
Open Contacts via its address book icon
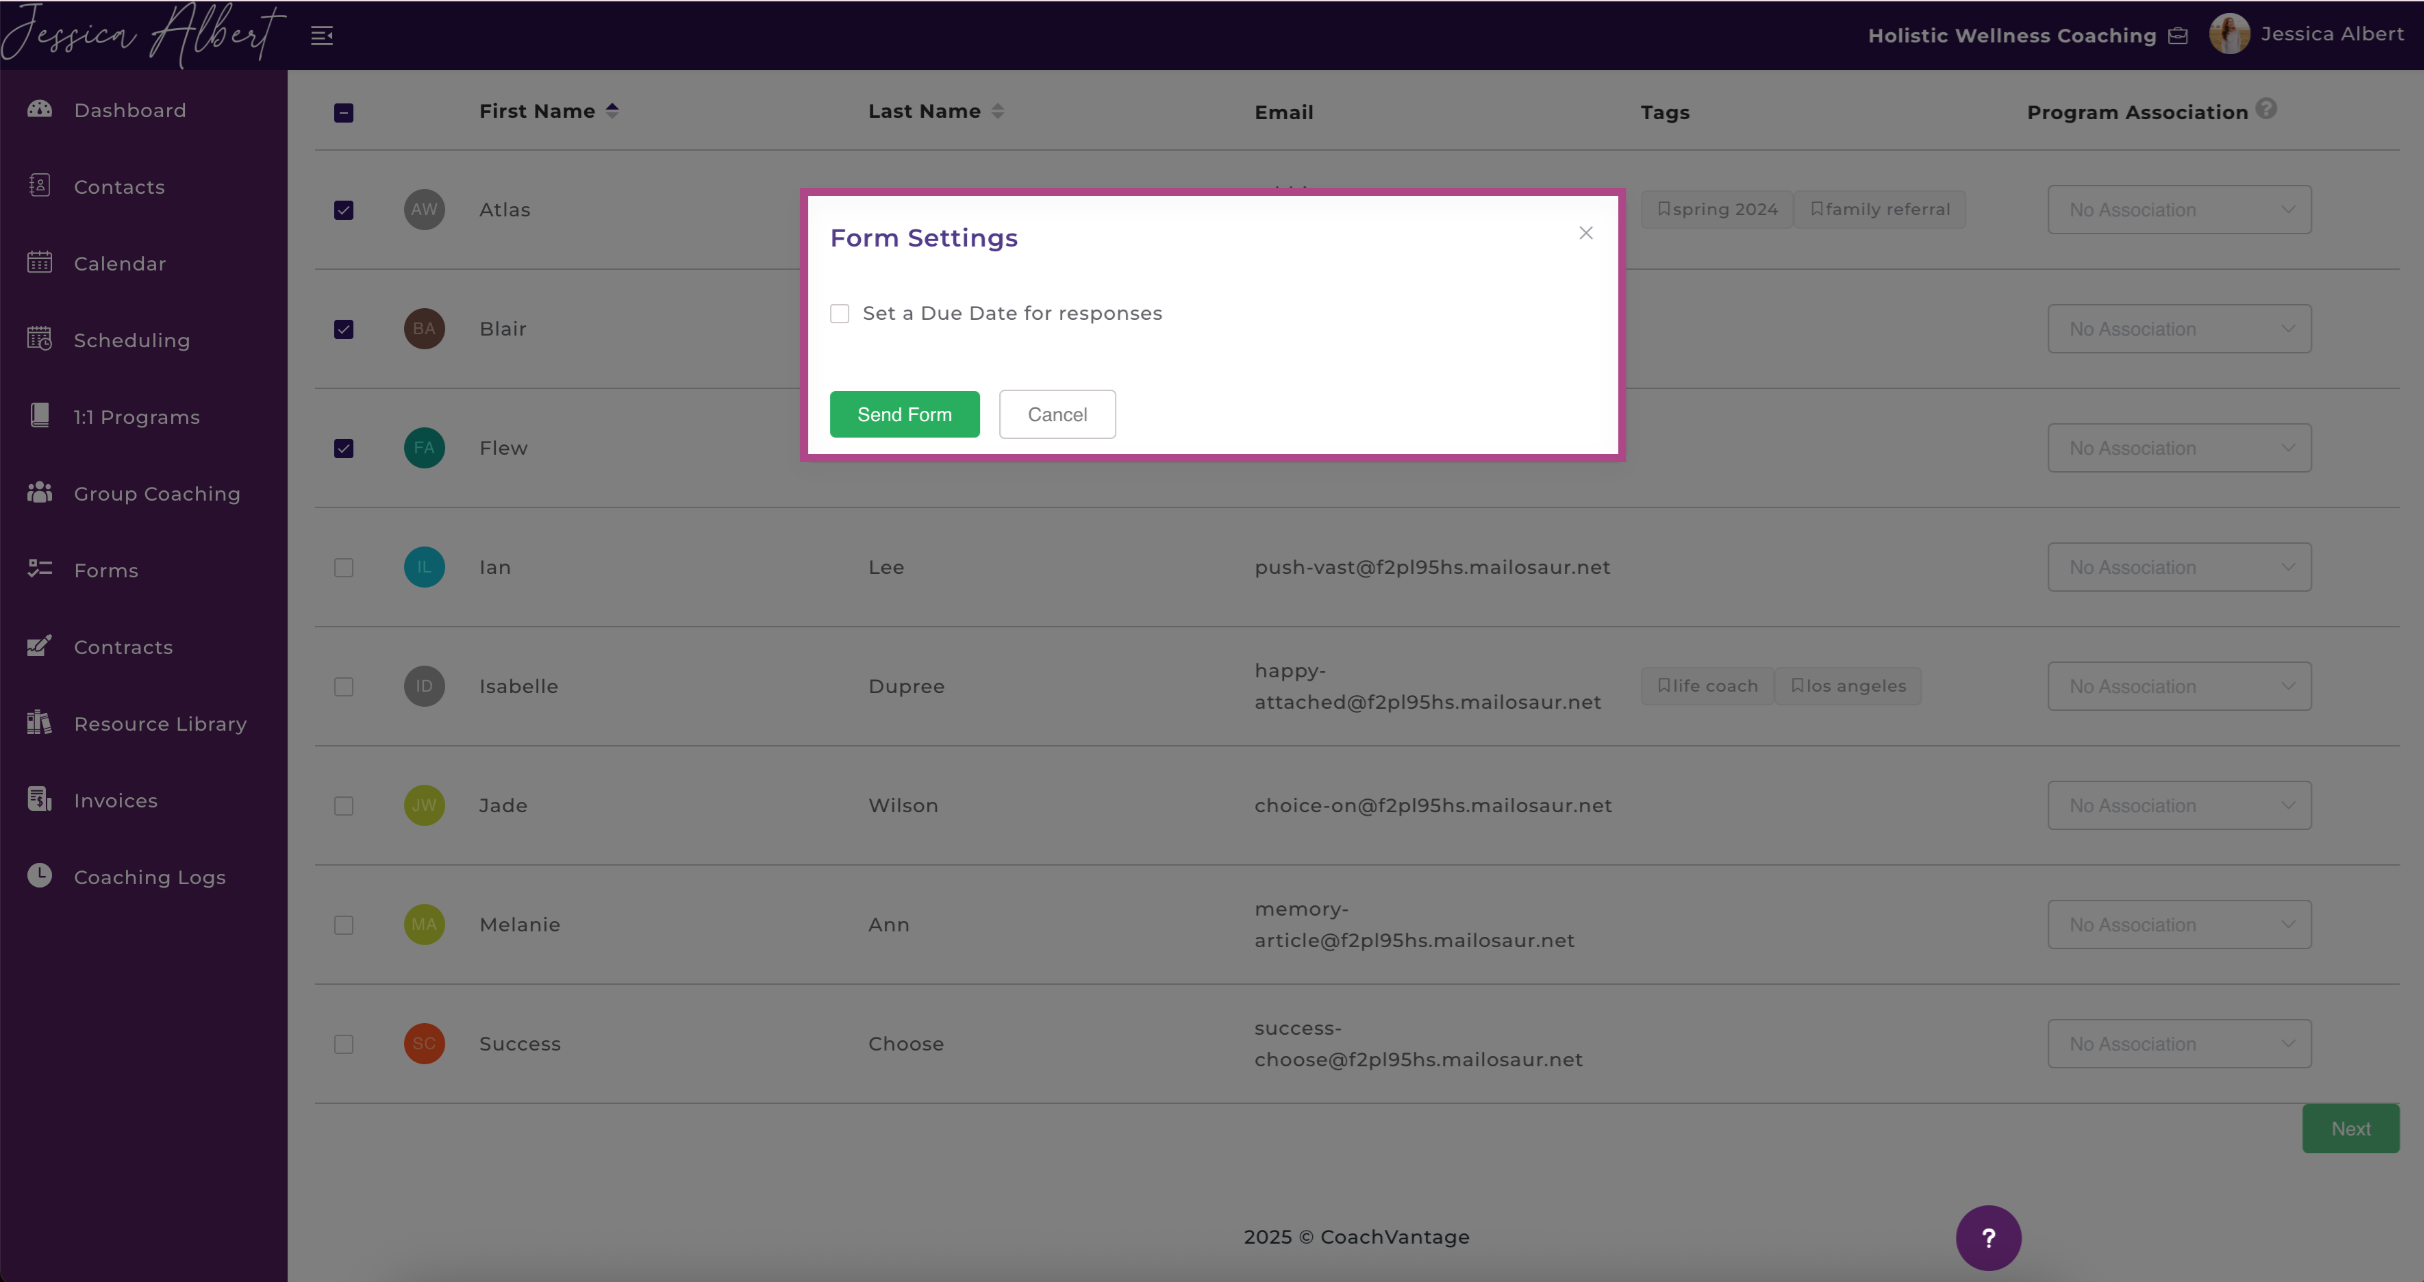pyautogui.click(x=40, y=186)
